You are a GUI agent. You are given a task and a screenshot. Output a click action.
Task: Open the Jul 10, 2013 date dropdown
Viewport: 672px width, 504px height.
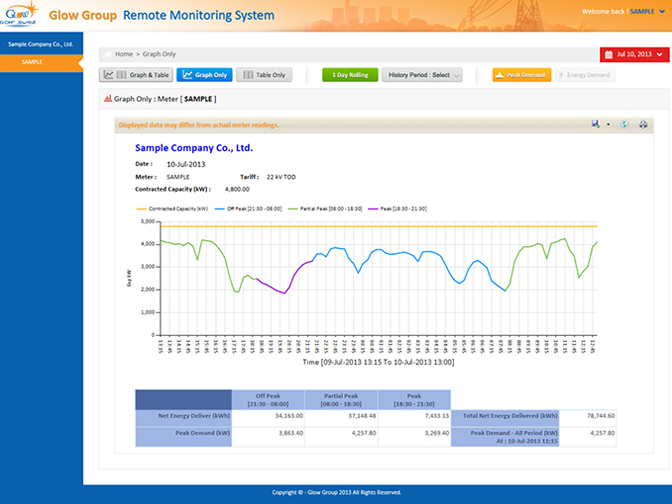click(x=634, y=54)
